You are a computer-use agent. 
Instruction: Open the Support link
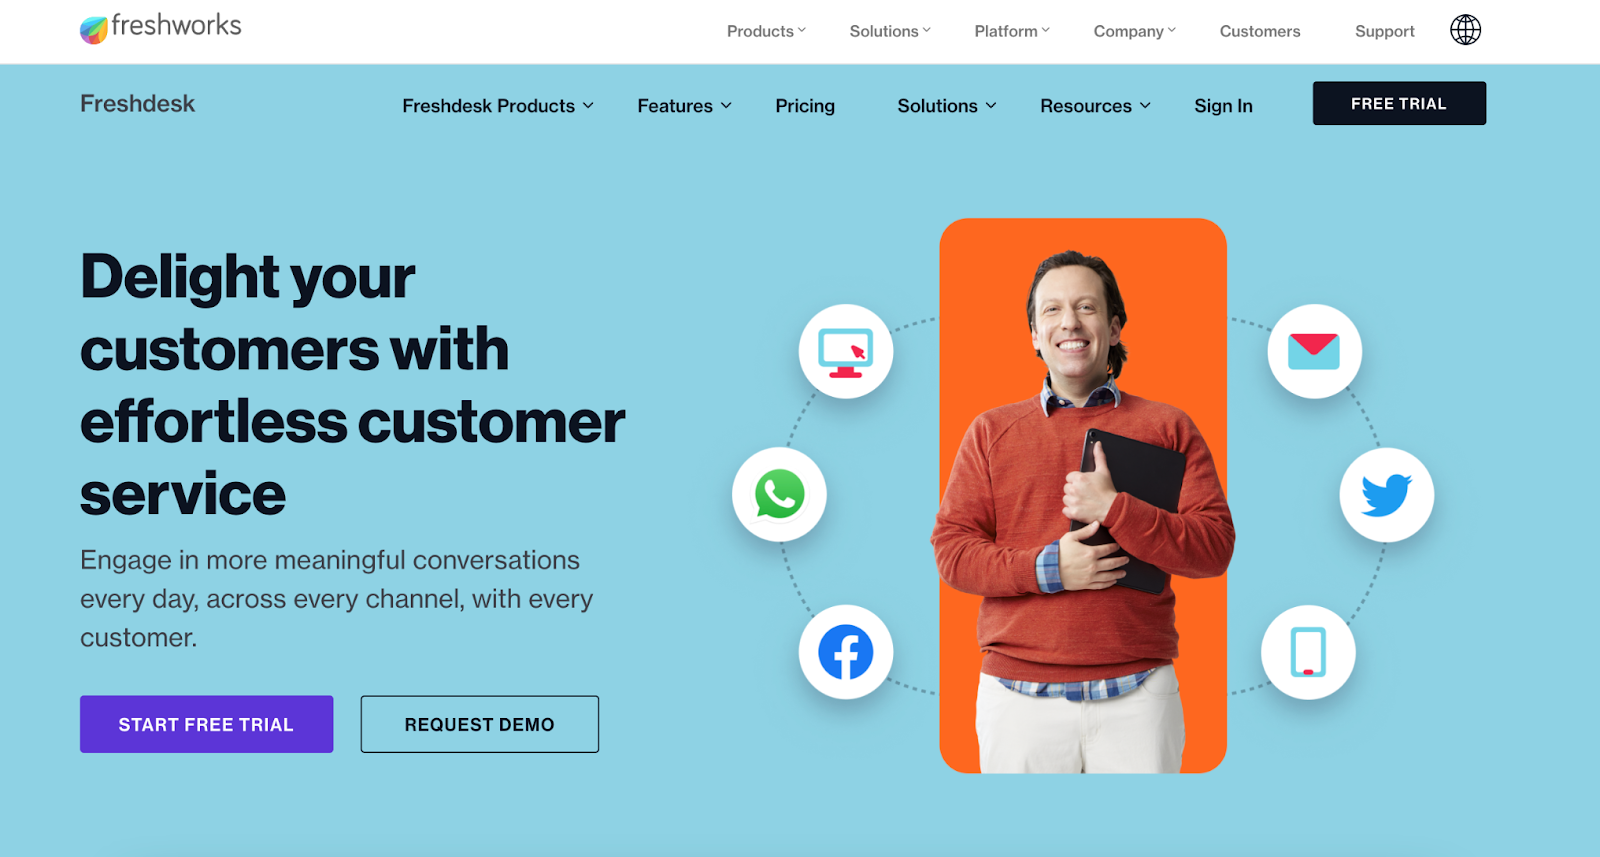point(1385,31)
